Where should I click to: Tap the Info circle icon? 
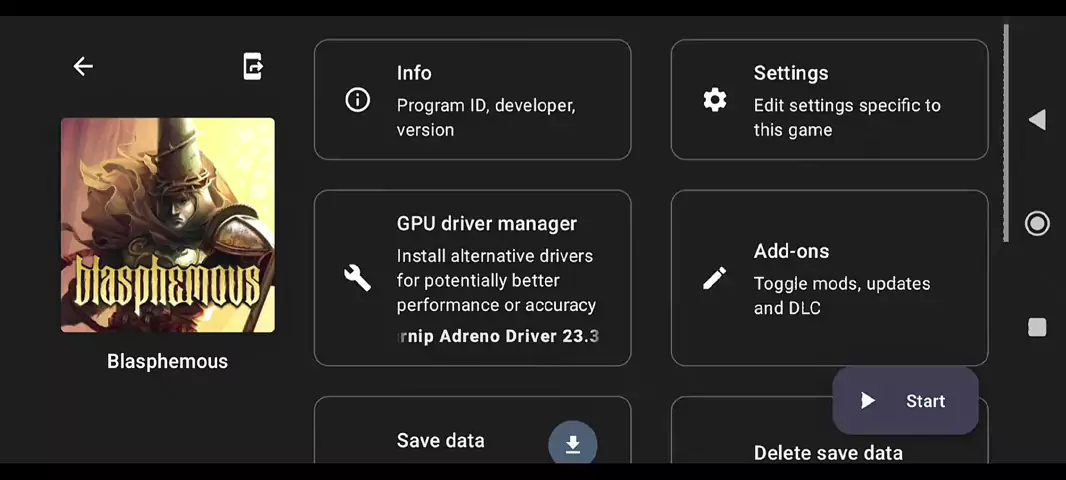[357, 100]
